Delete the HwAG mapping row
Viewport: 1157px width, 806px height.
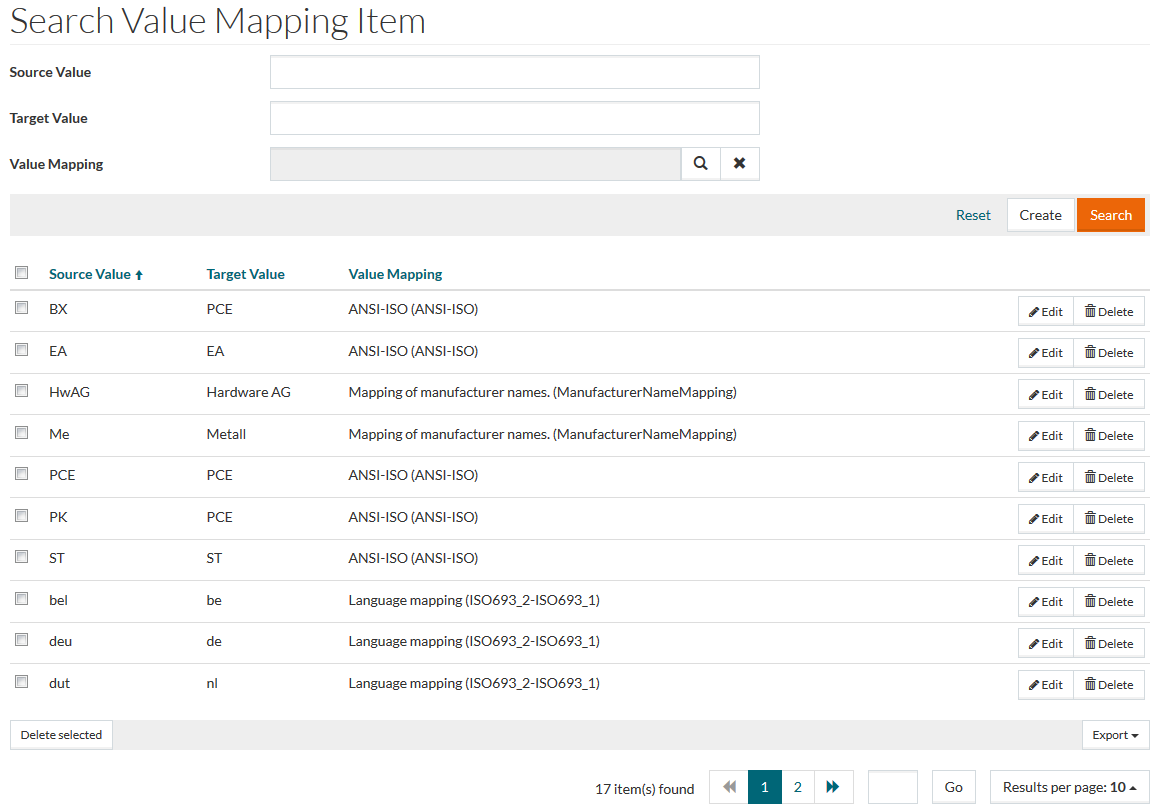pyautogui.click(x=1109, y=394)
